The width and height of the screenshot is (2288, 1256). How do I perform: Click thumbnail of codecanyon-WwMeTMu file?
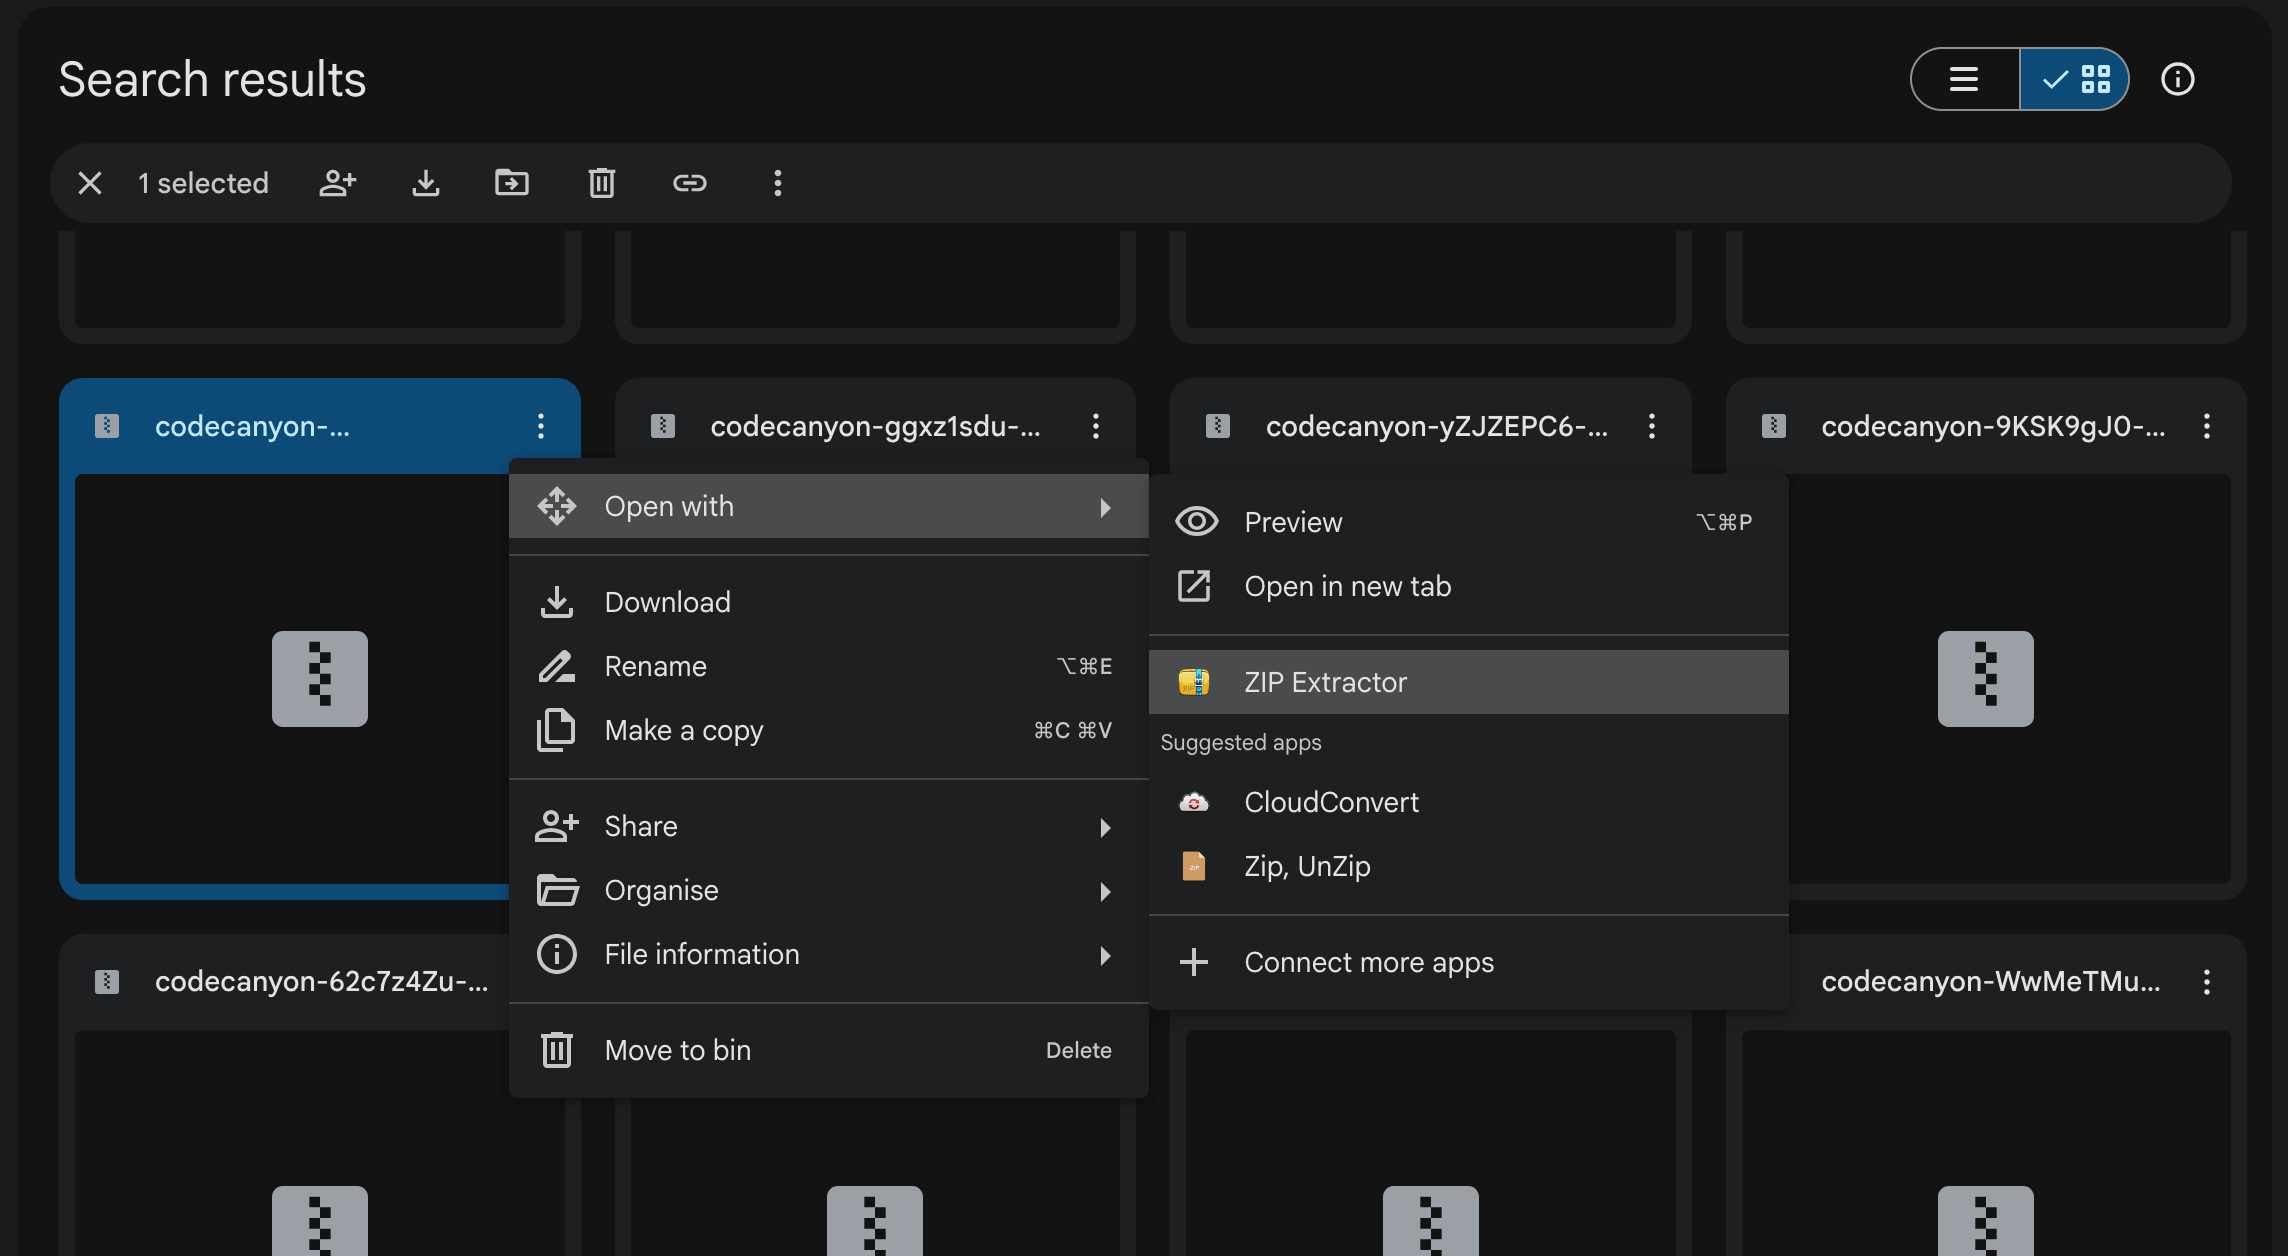click(1986, 1143)
